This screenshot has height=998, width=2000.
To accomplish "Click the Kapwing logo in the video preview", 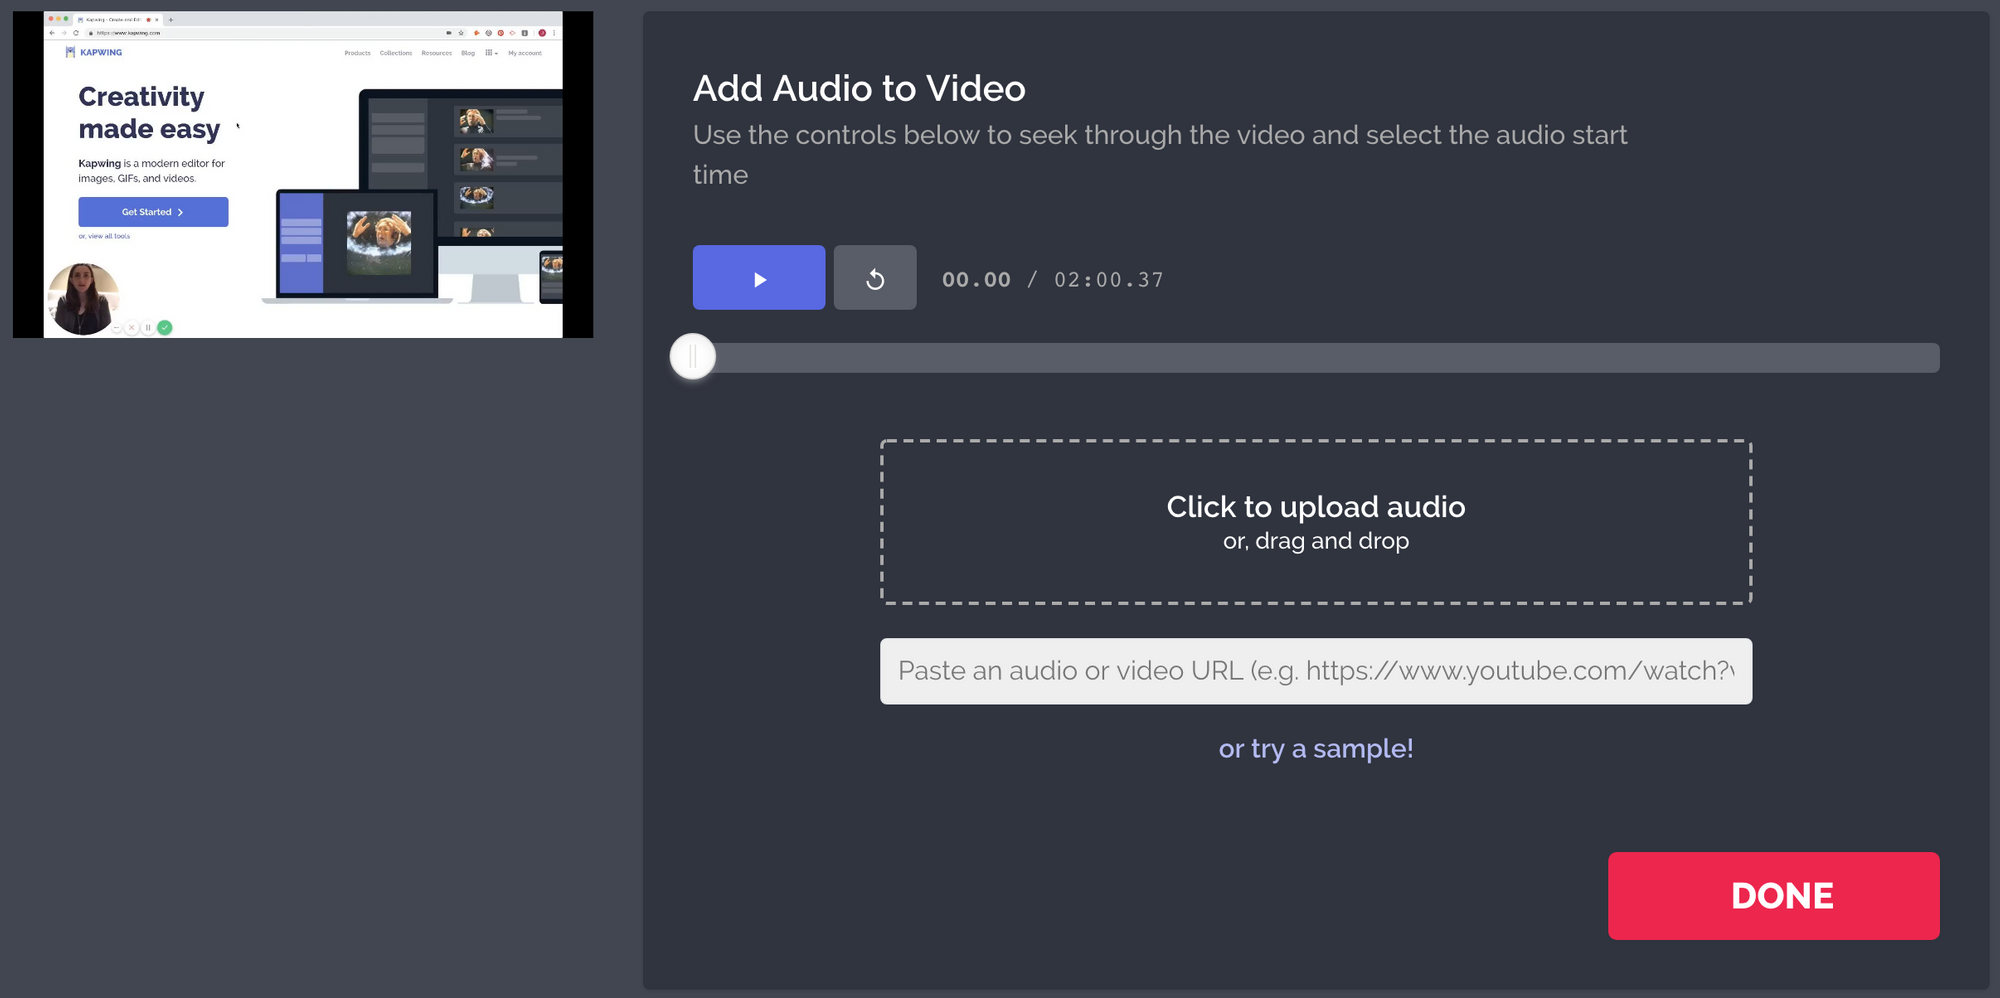I will point(94,52).
